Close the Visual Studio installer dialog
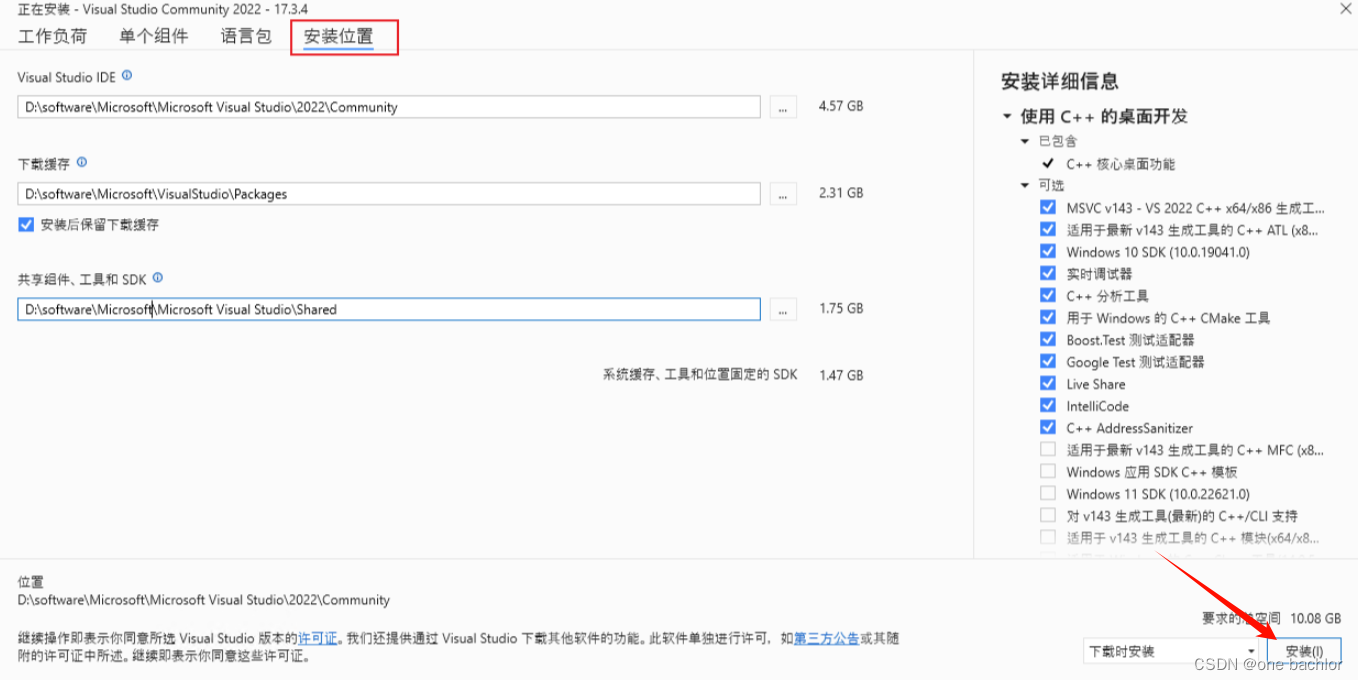This screenshot has width=1358, height=680. tap(1345, 7)
